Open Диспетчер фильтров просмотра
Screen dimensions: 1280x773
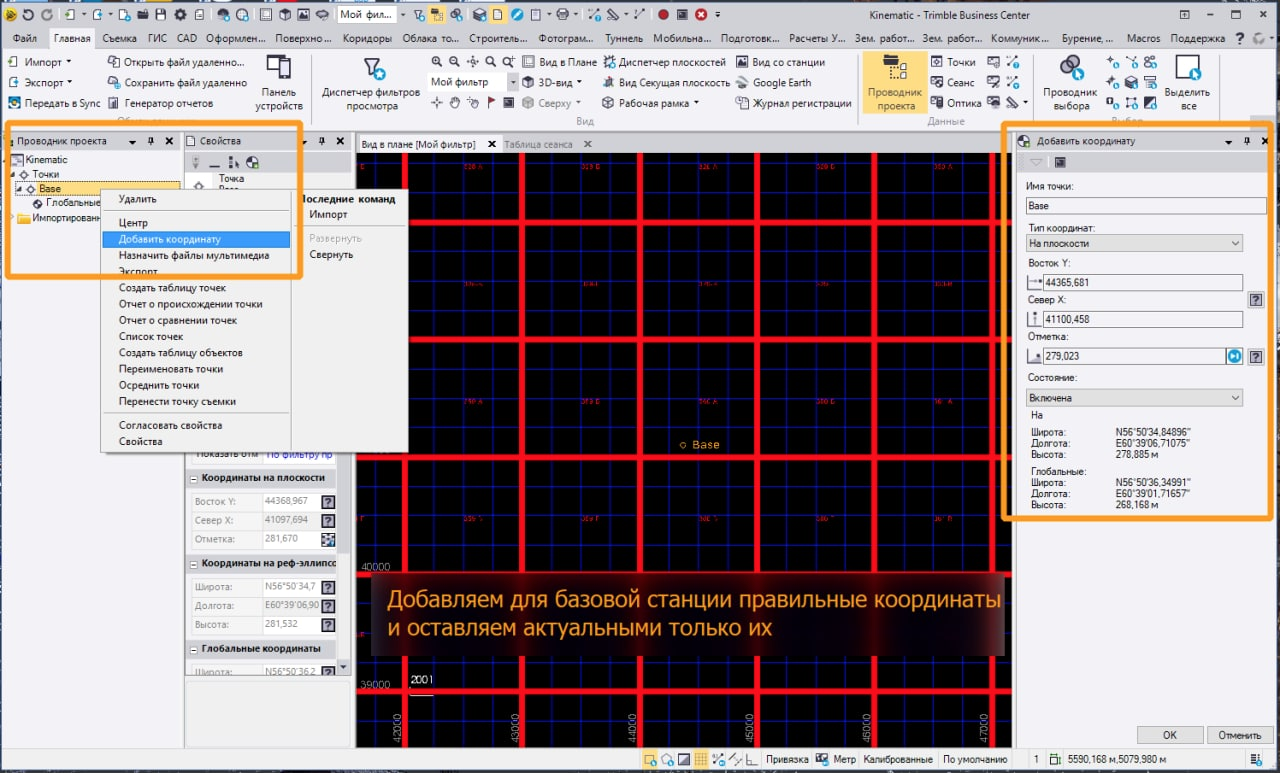(372, 83)
